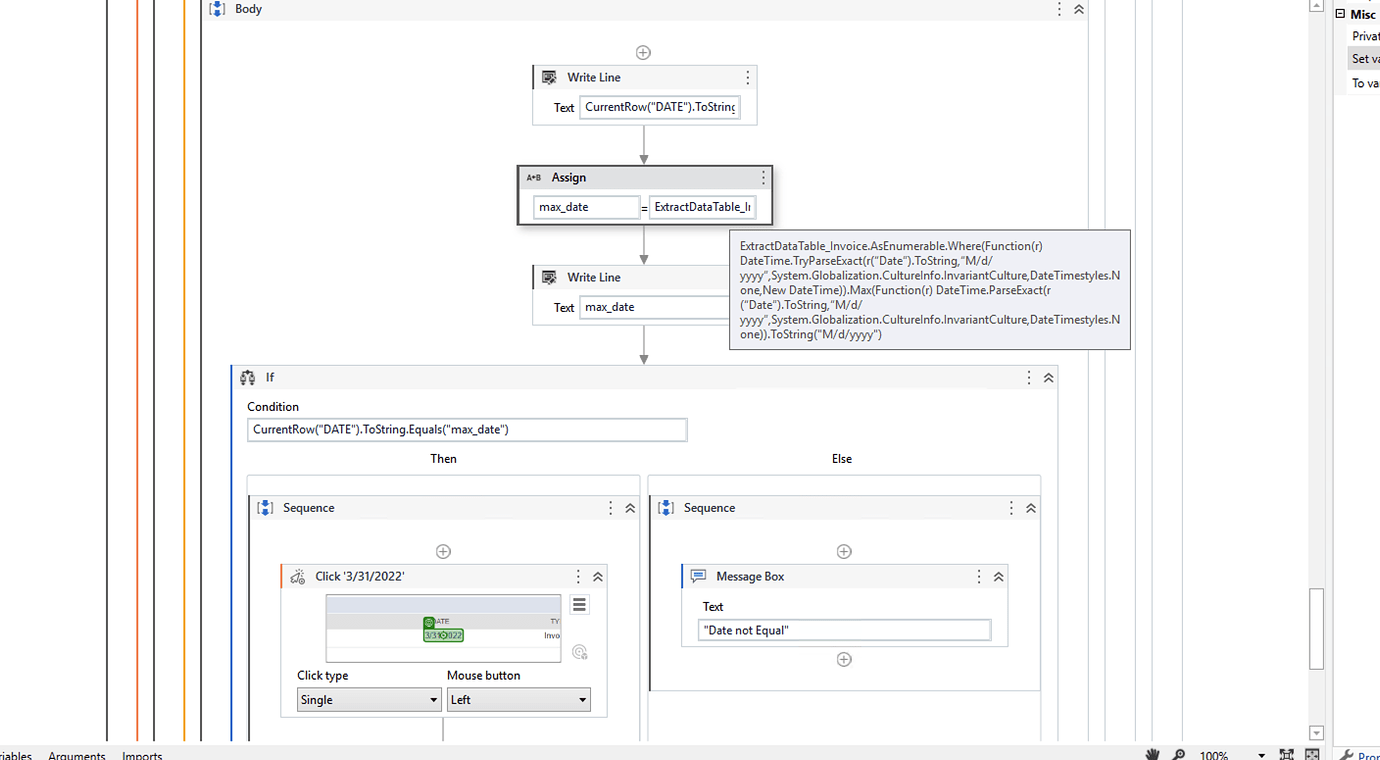Click the If activity gear icon

tap(248, 377)
